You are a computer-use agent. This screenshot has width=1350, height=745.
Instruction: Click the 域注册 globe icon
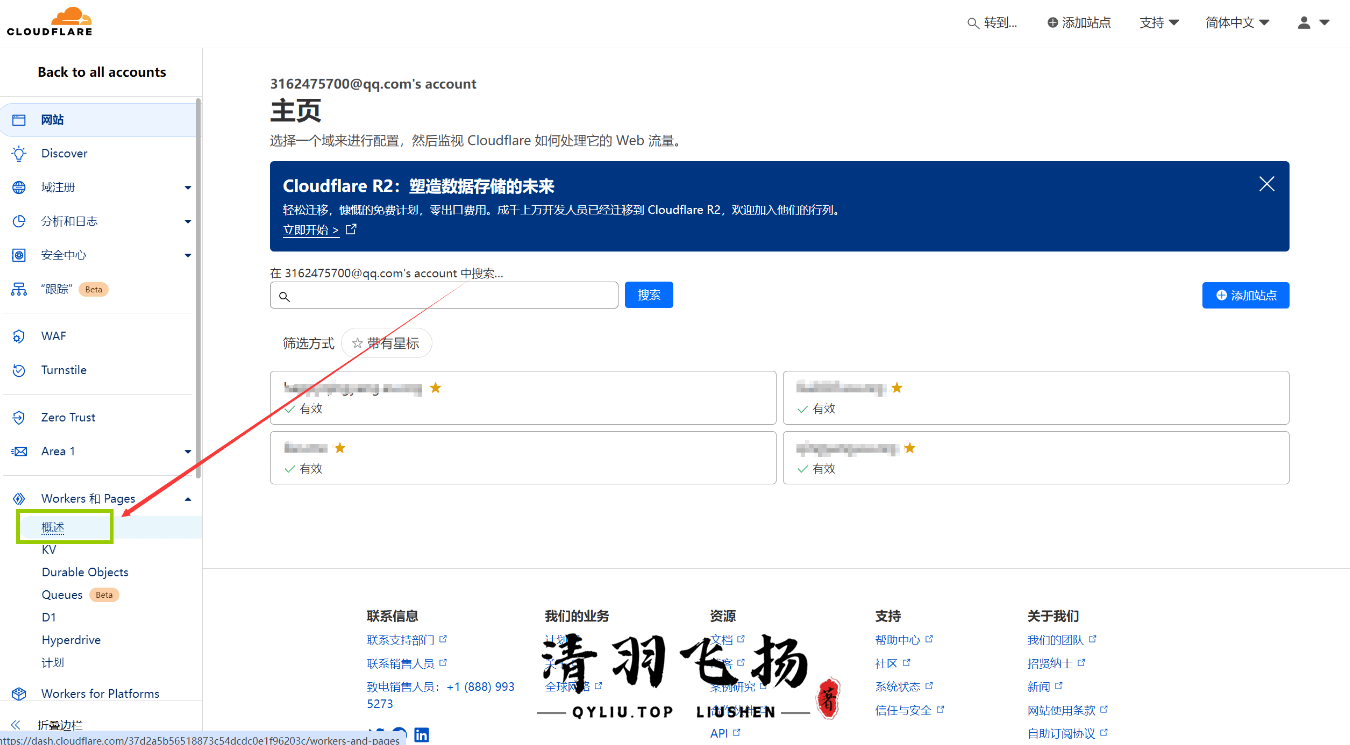[19, 187]
